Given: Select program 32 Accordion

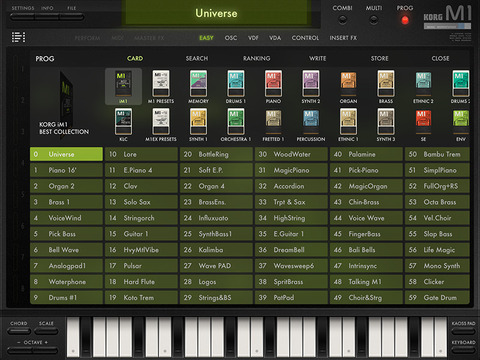Looking at the screenshot, I should pyautogui.click(x=291, y=186).
